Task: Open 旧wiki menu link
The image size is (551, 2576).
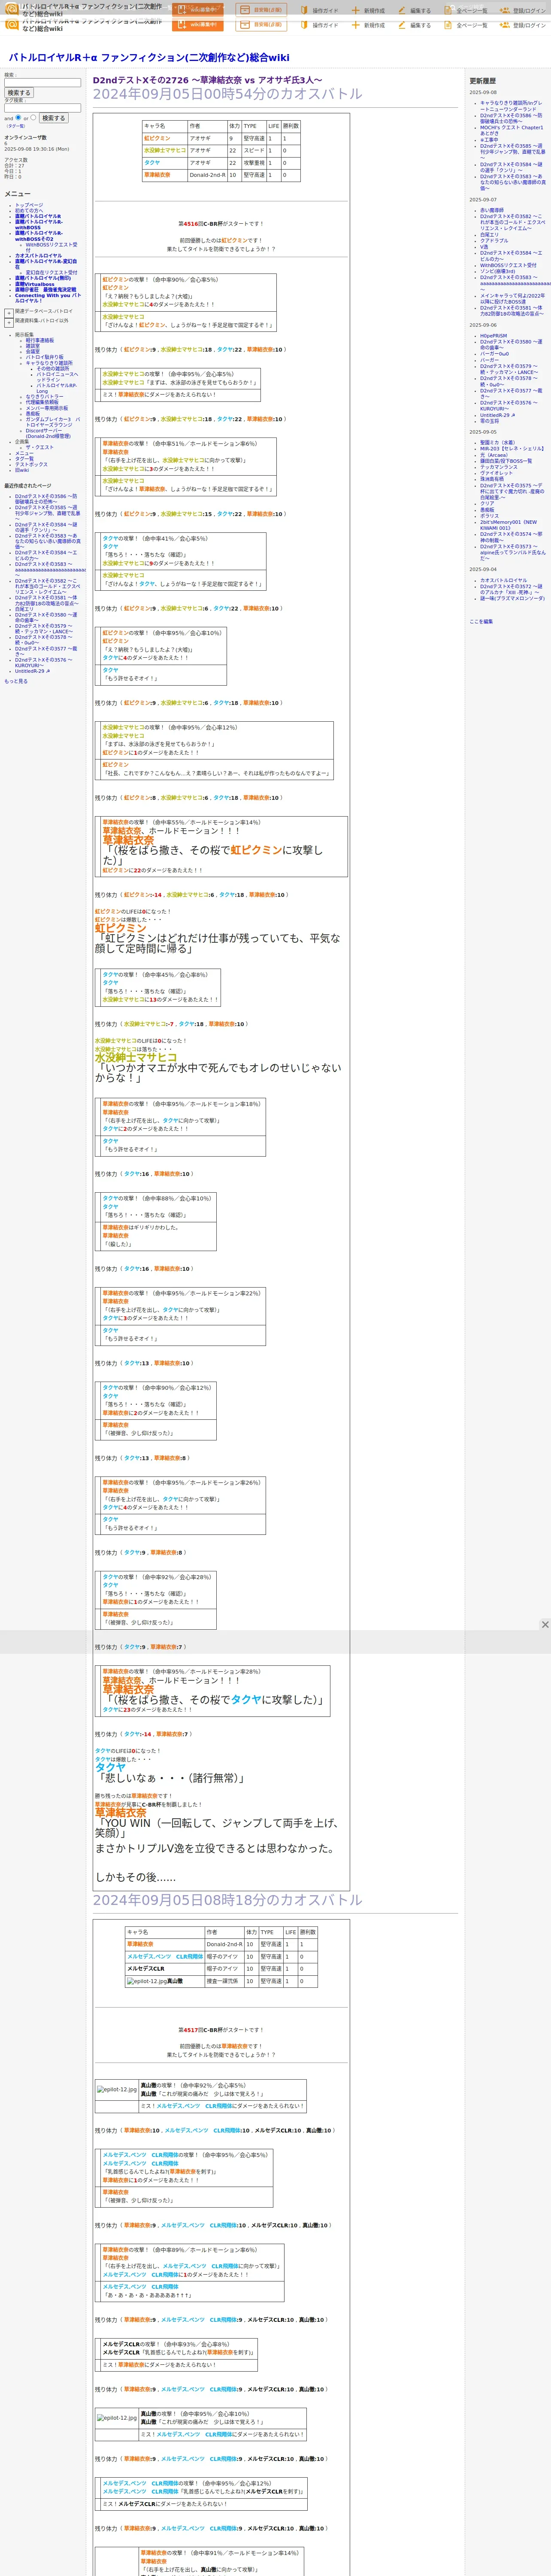Action: pyautogui.click(x=22, y=470)
